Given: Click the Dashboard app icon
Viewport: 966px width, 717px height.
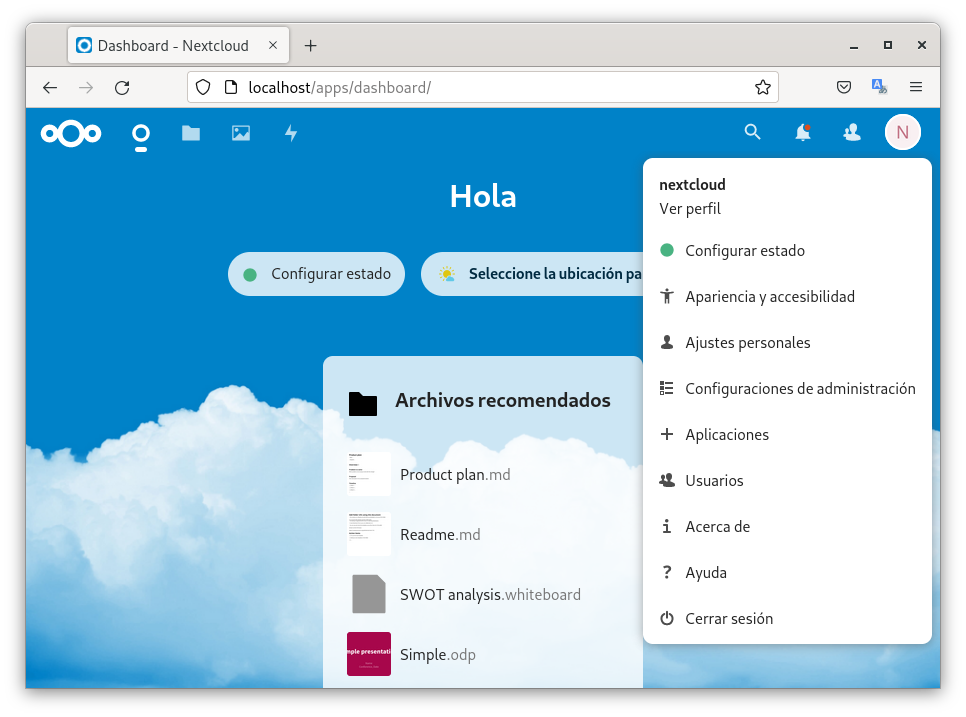Looking at the screenshot, I should (141, 134).
